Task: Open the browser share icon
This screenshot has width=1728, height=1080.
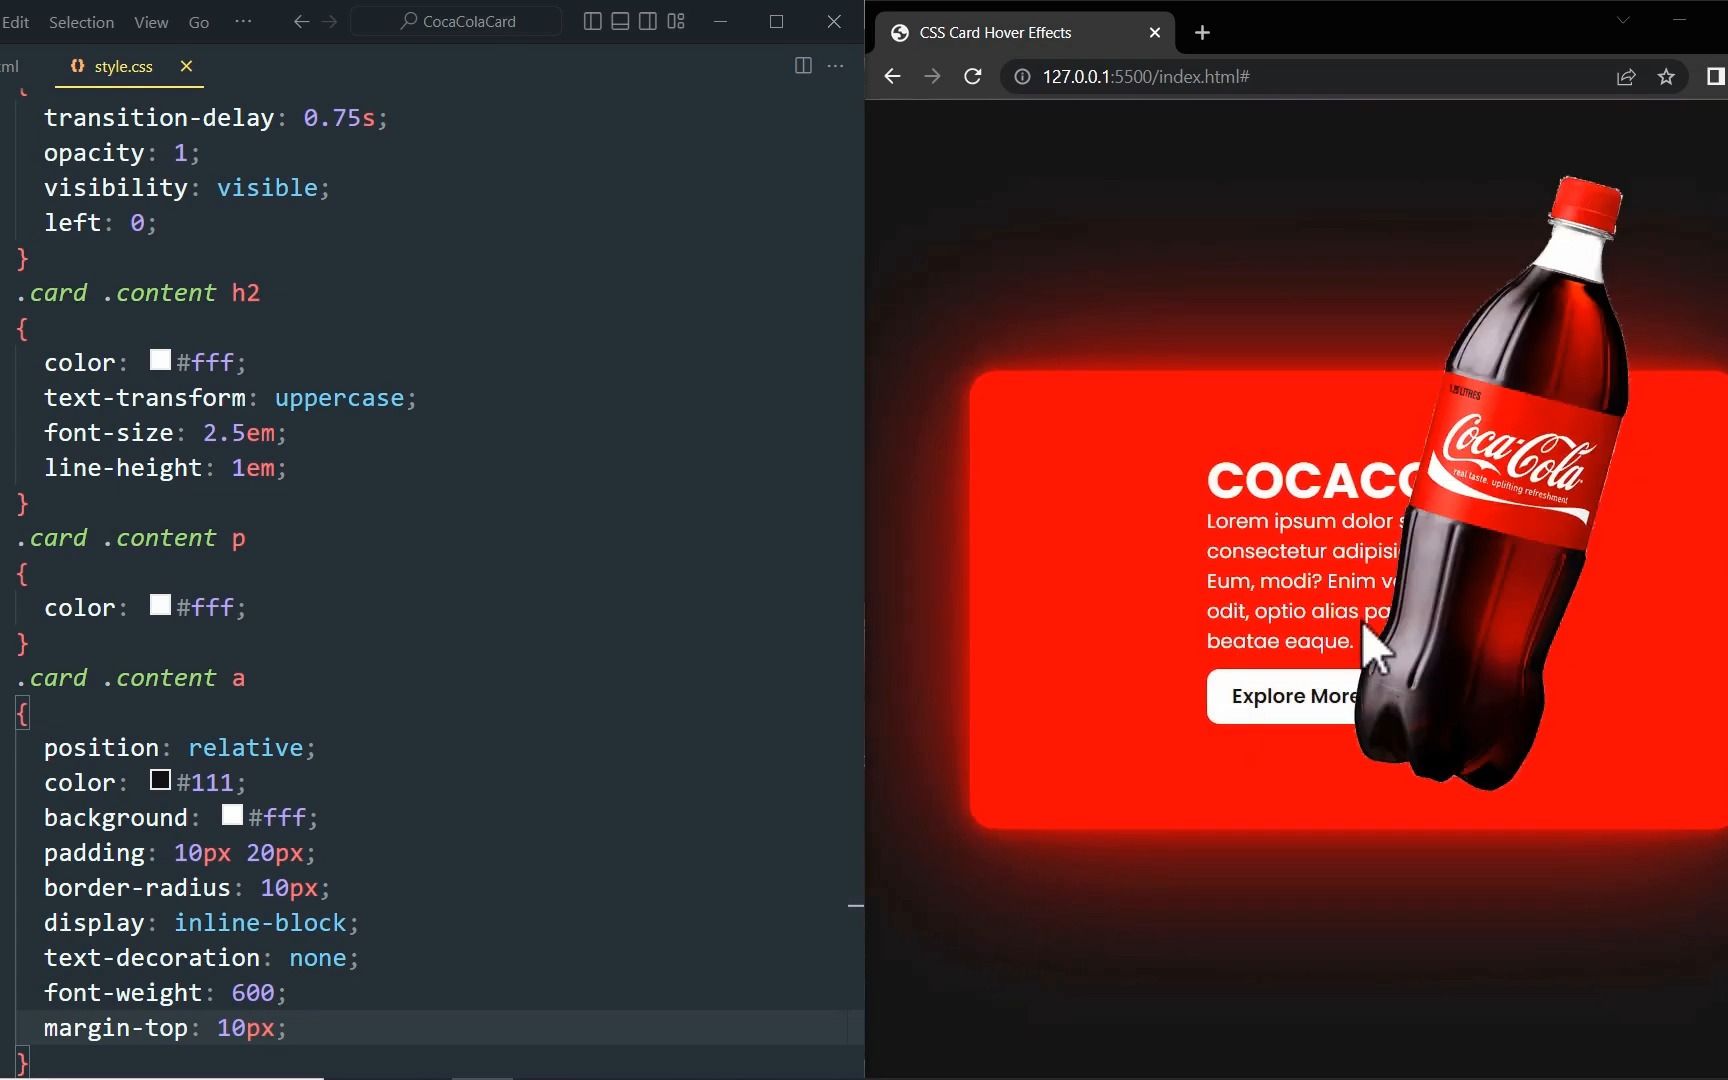Action: tap(1626, 77)
